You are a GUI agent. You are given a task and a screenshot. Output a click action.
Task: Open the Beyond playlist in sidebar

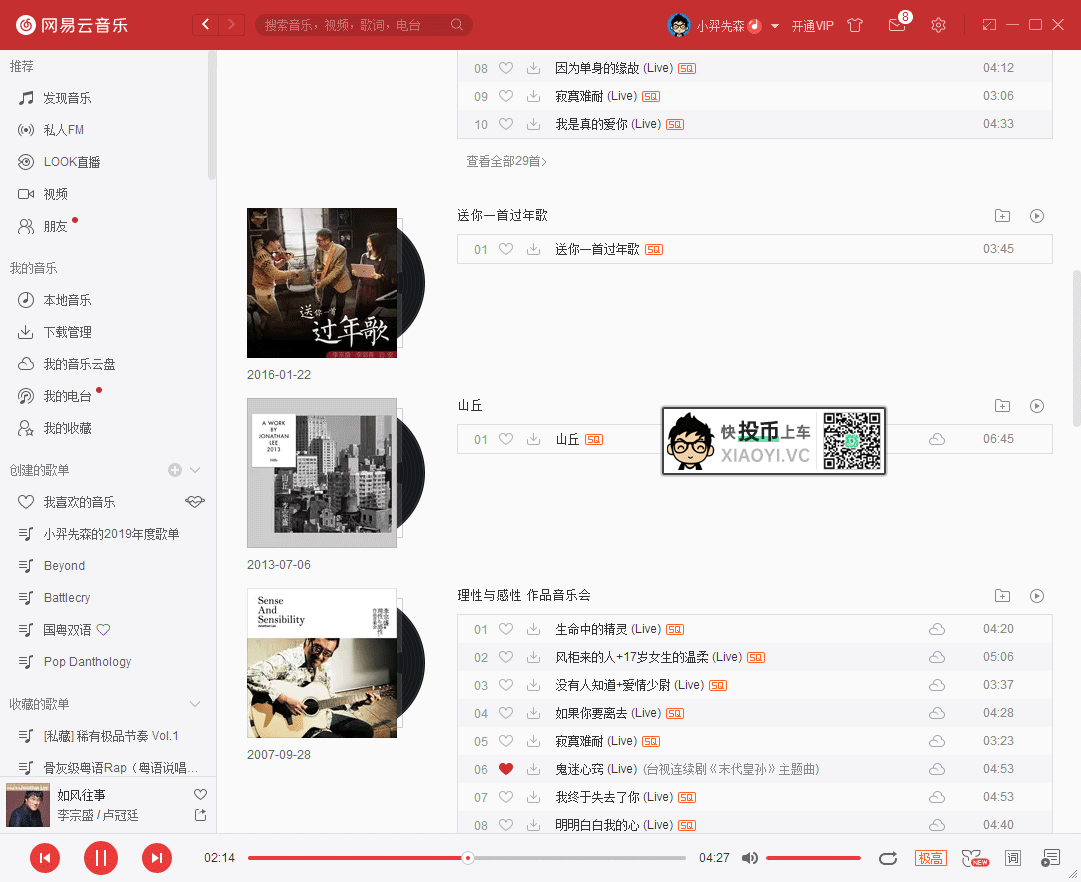pyautogui.click(x=64, y=565)
